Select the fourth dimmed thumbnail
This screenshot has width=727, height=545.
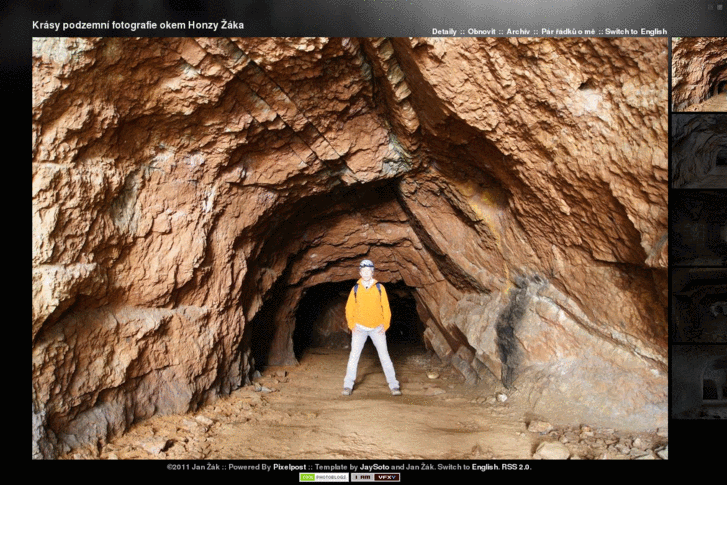pos(699,305)
